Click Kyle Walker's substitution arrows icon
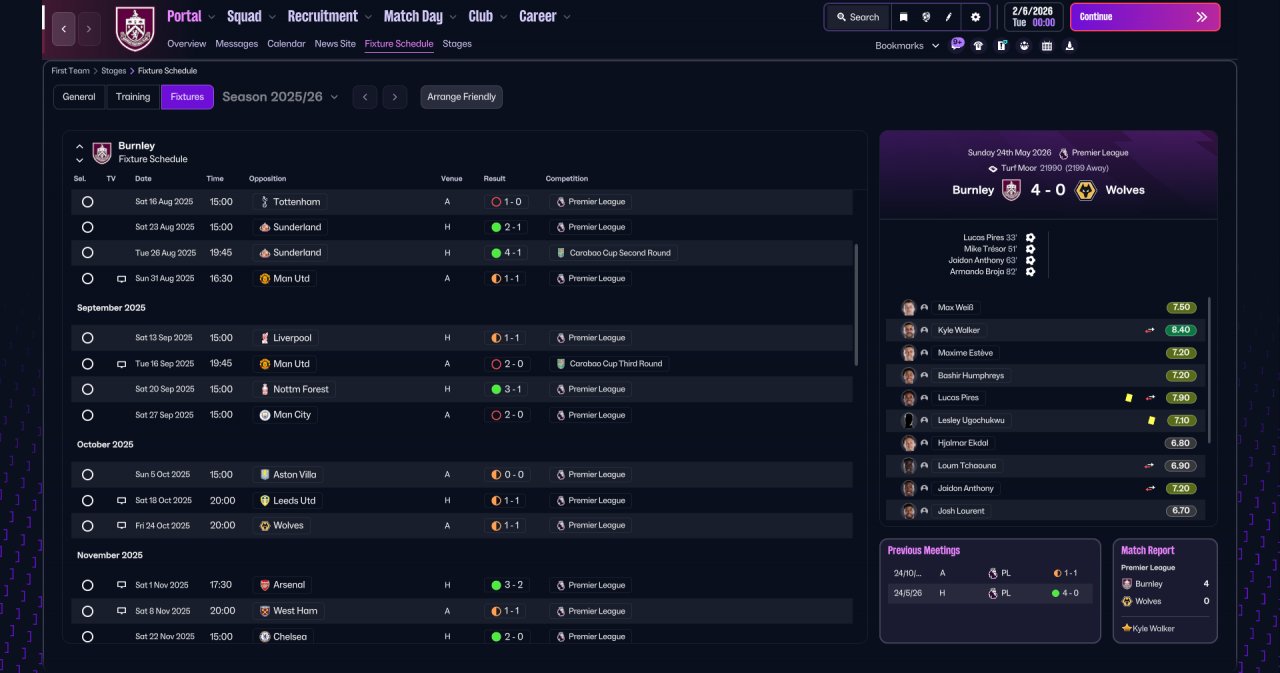This screenshot has height=673, width=1280. point(1150,330)
